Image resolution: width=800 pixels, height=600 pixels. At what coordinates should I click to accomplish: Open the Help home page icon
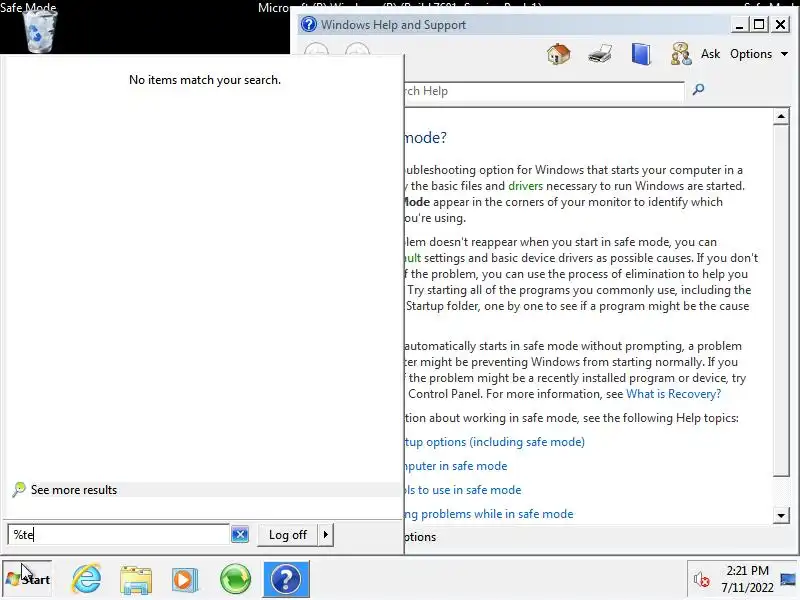point(558,54)
